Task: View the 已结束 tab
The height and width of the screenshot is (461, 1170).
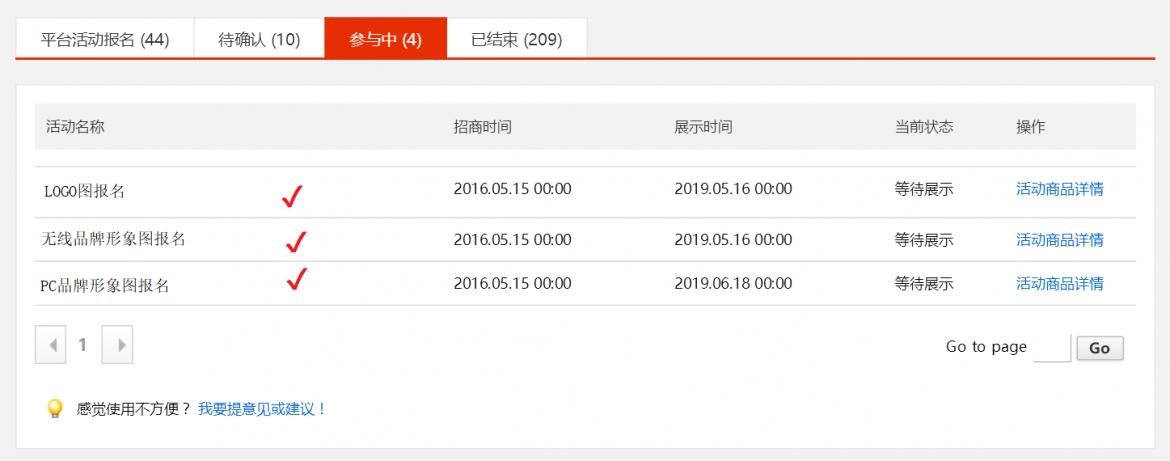Action: pos(516,40)
